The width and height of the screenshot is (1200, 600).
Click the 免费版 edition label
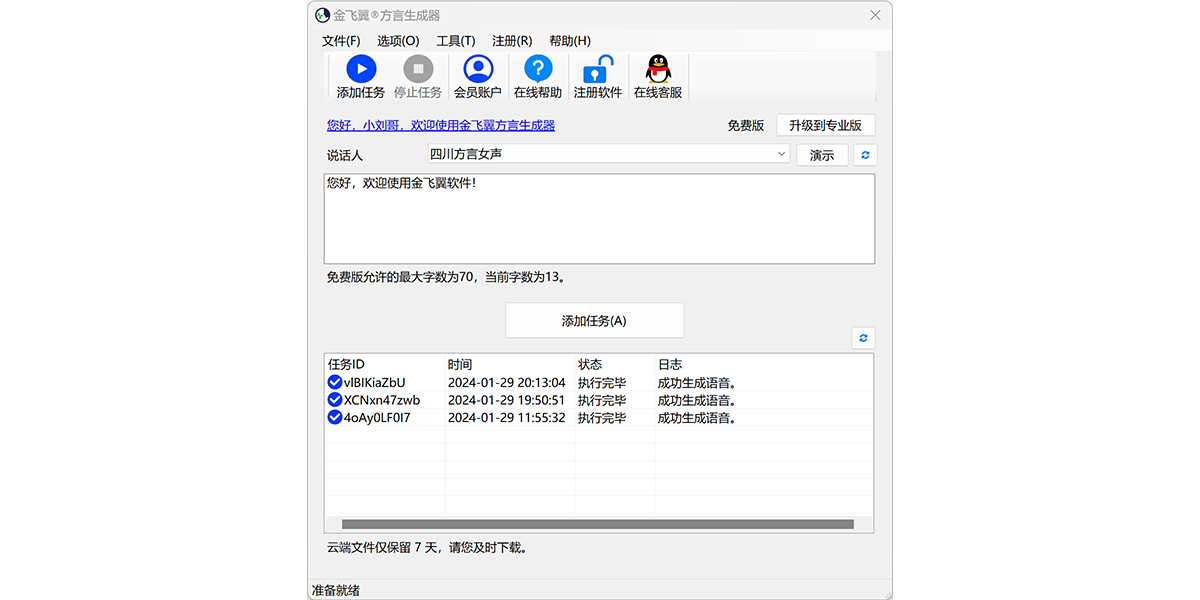(746, 125)
